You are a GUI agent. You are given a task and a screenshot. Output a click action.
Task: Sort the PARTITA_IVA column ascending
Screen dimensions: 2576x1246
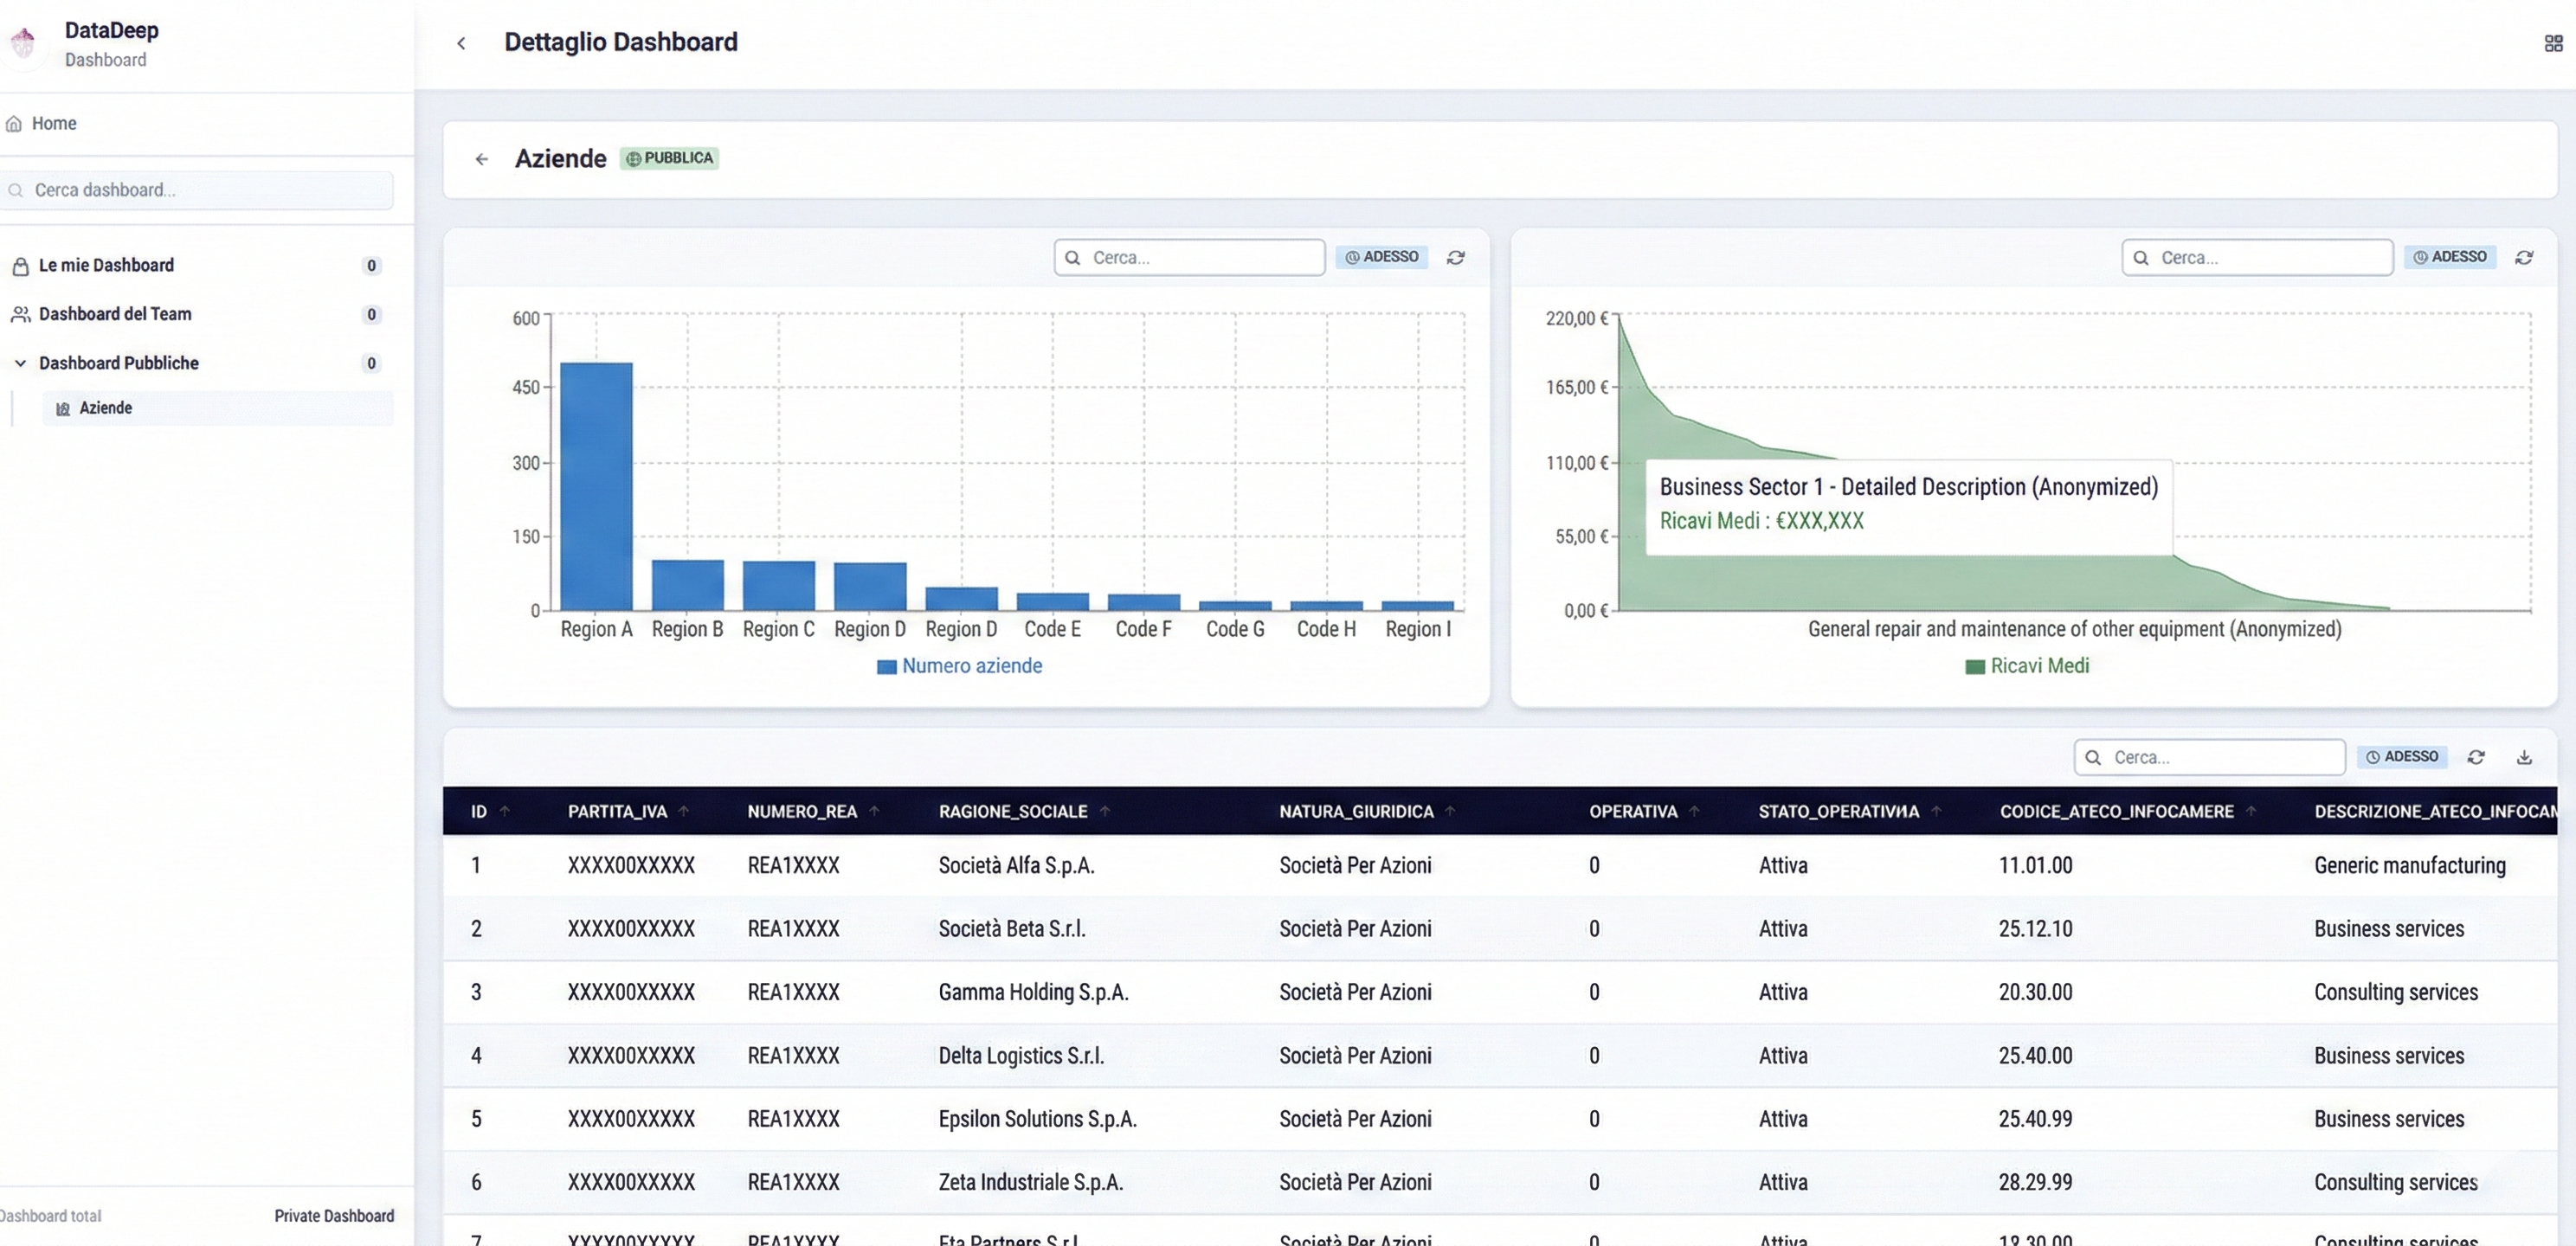685,811
